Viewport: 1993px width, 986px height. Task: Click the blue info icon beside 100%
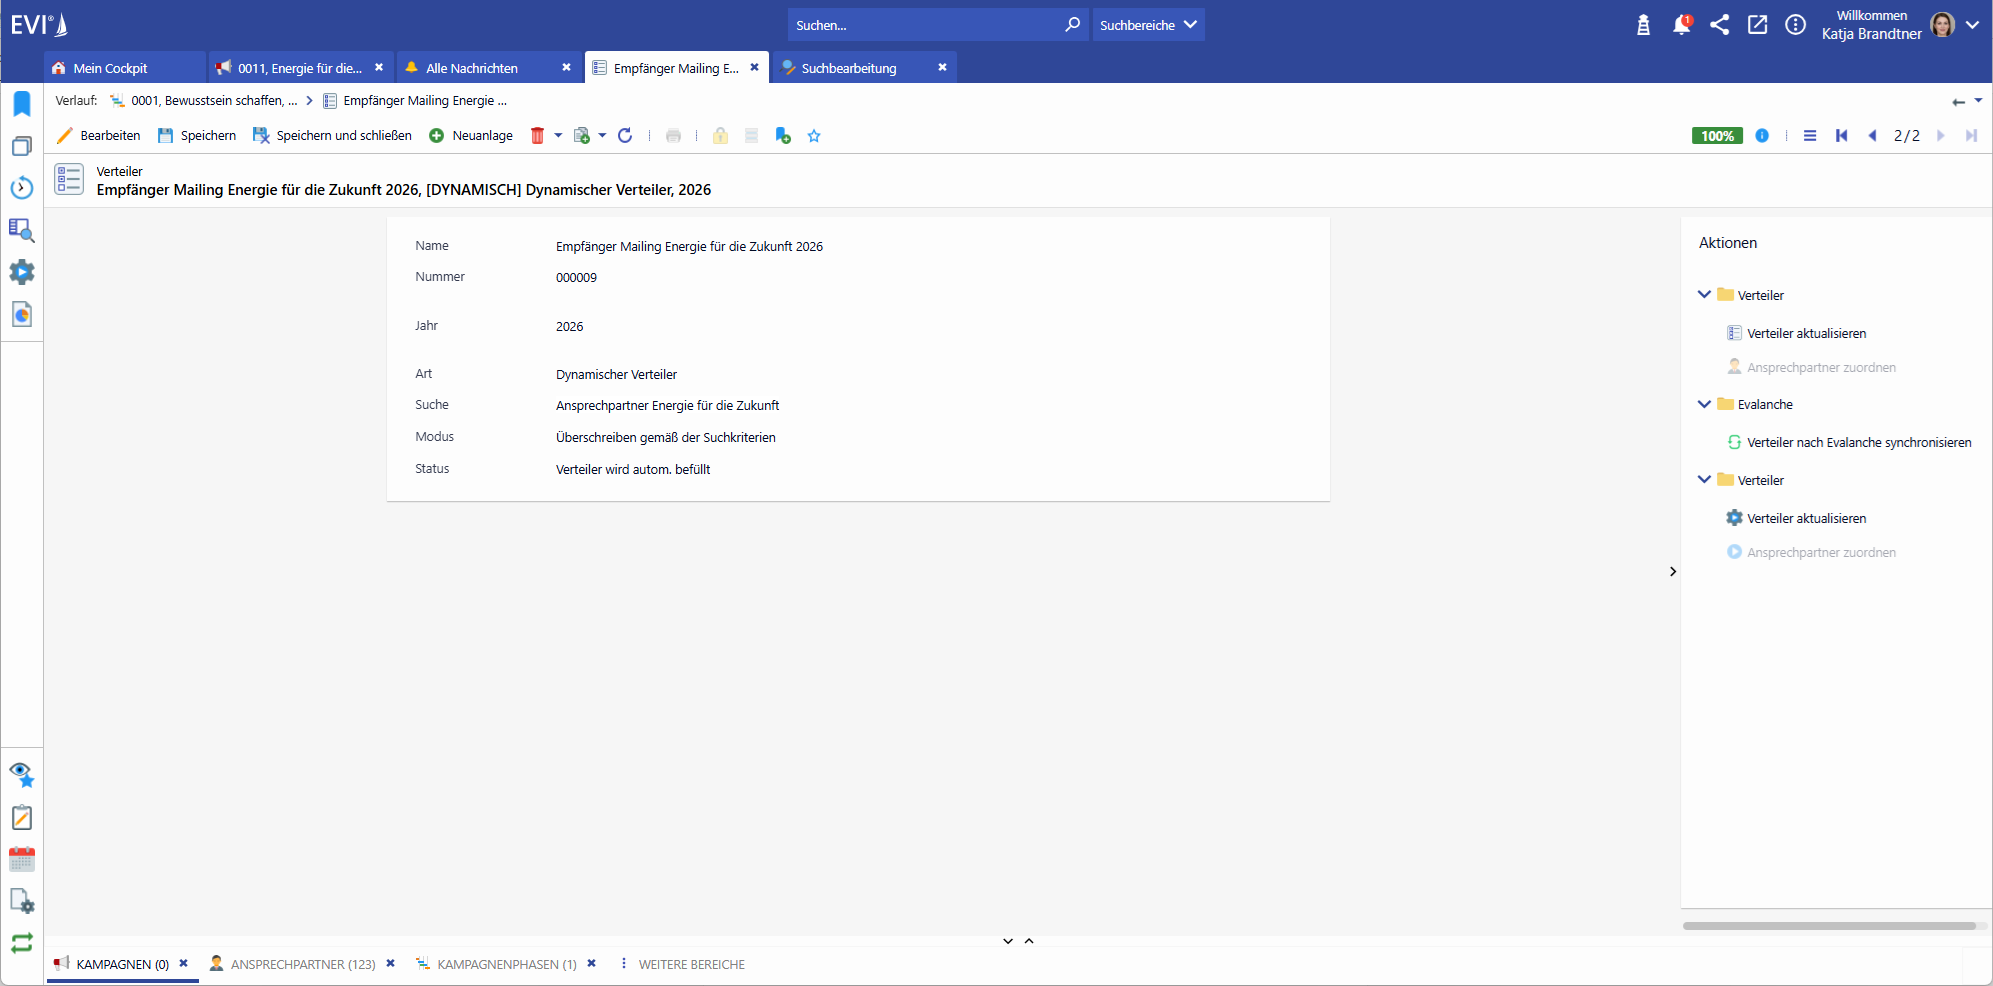(x=1762, y=136)
